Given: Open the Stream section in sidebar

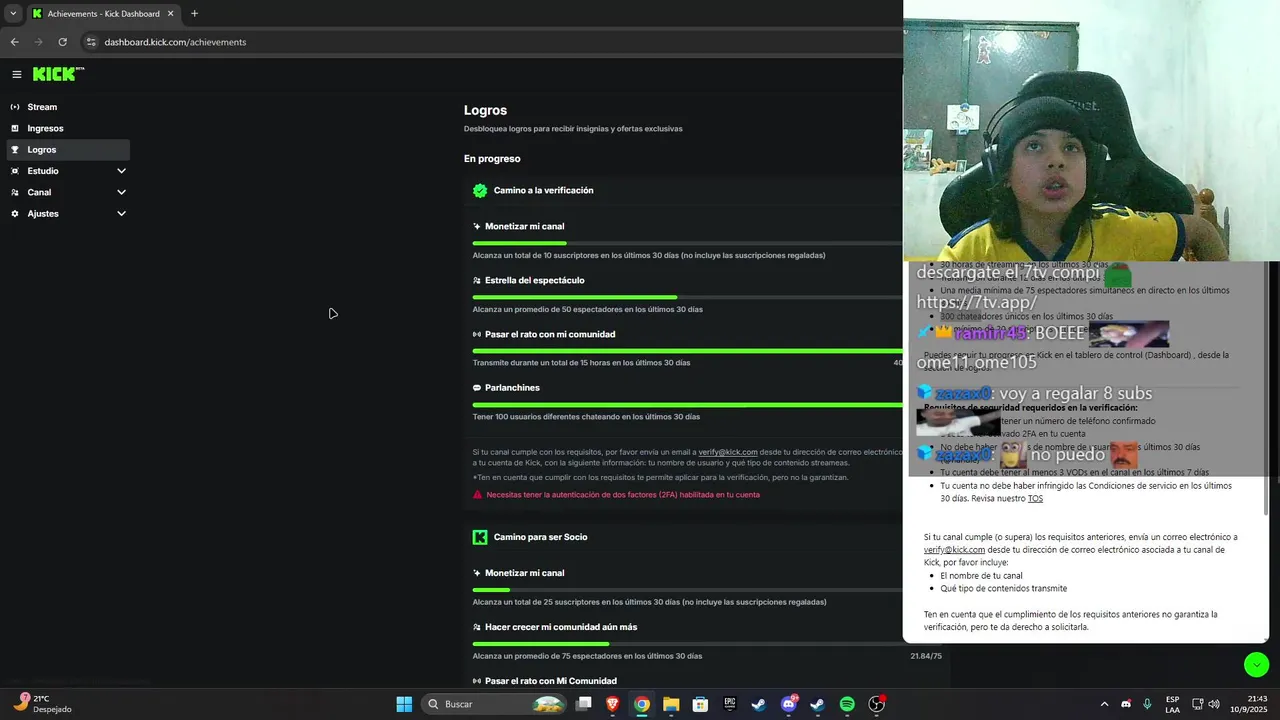Looking at the screenshot, I should [68, 107].
